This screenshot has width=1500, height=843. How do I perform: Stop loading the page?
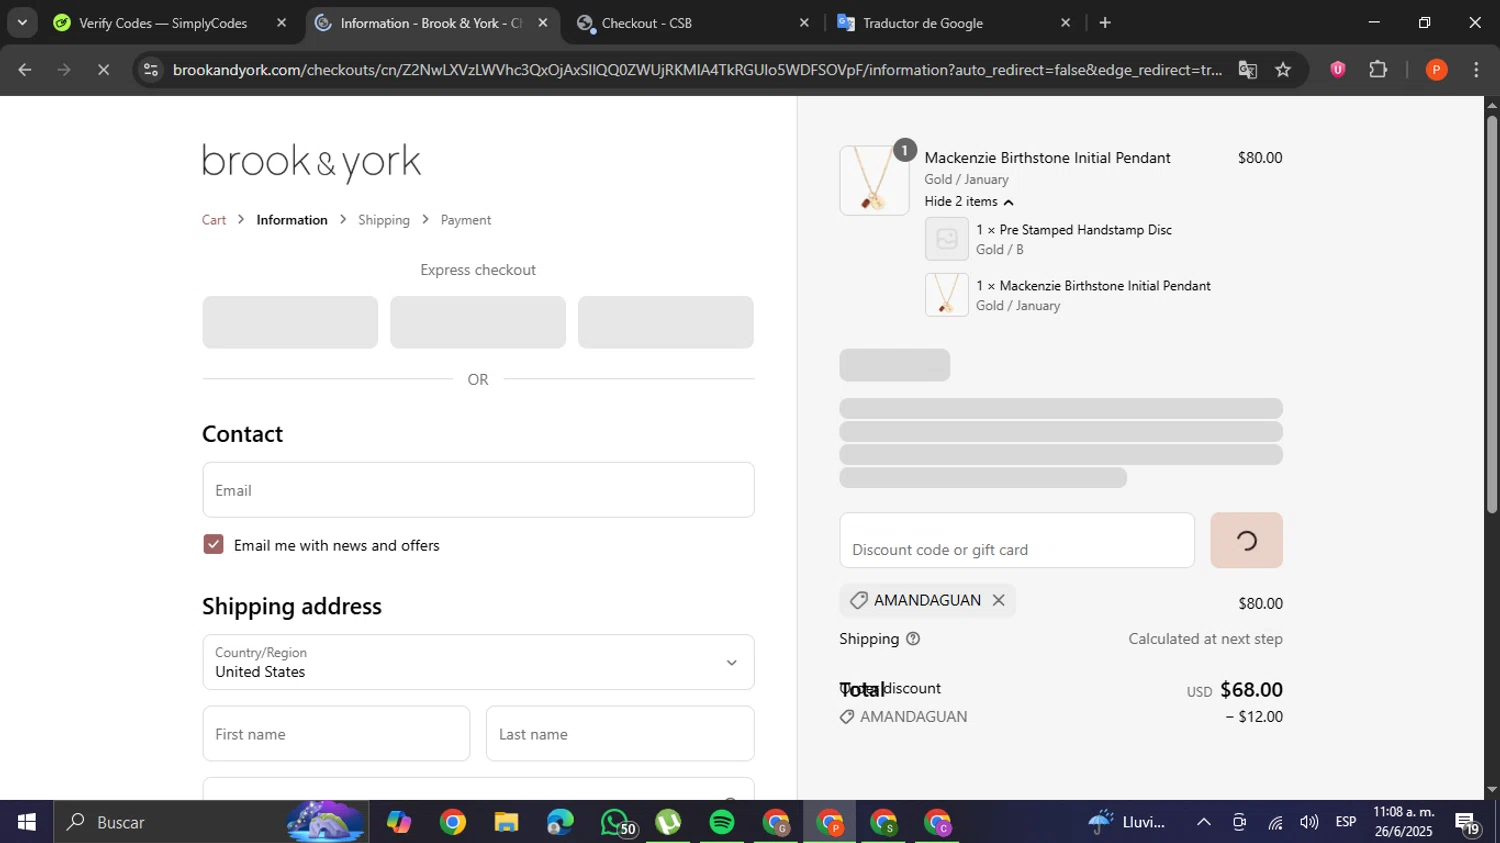[103, 70]
